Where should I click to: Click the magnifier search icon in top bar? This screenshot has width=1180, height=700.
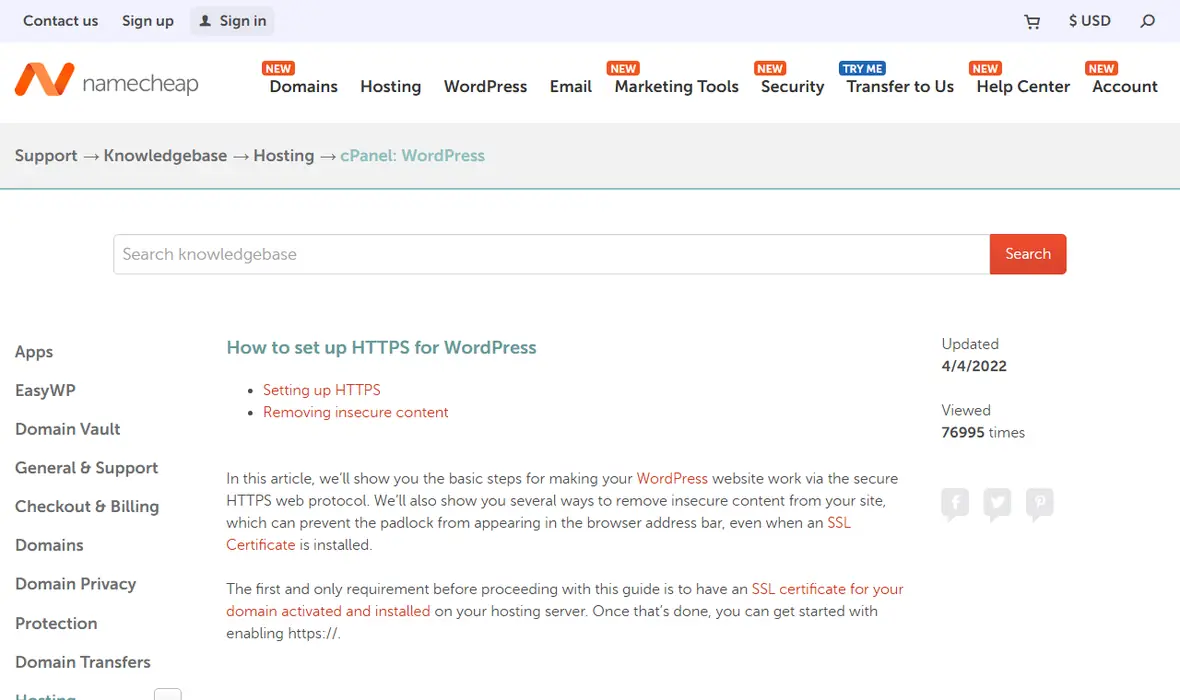pyautogui.click(x=1147, y=21)
